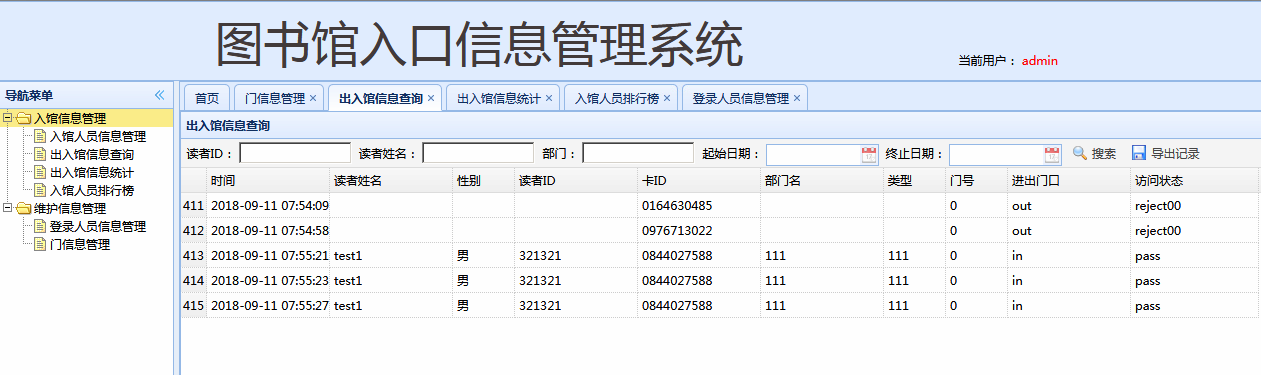Collapse the 维护信息管理 tree node

pos(8,209)
